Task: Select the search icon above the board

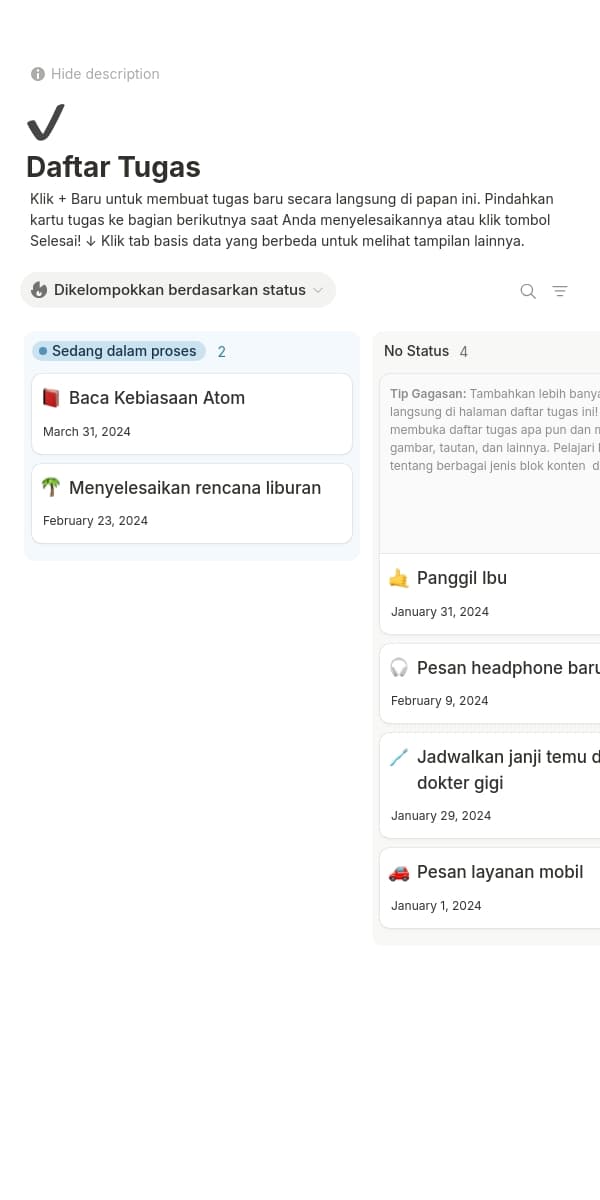Action: coord(527,291)
